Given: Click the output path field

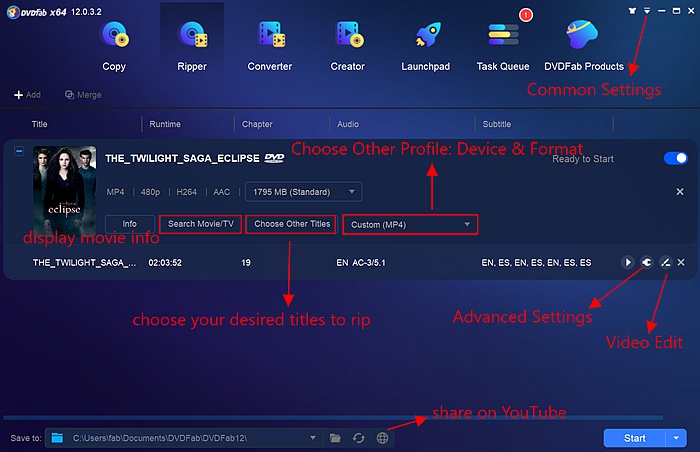Looking at the screenshot, I should pyautogui.click(x=183, y=438).
